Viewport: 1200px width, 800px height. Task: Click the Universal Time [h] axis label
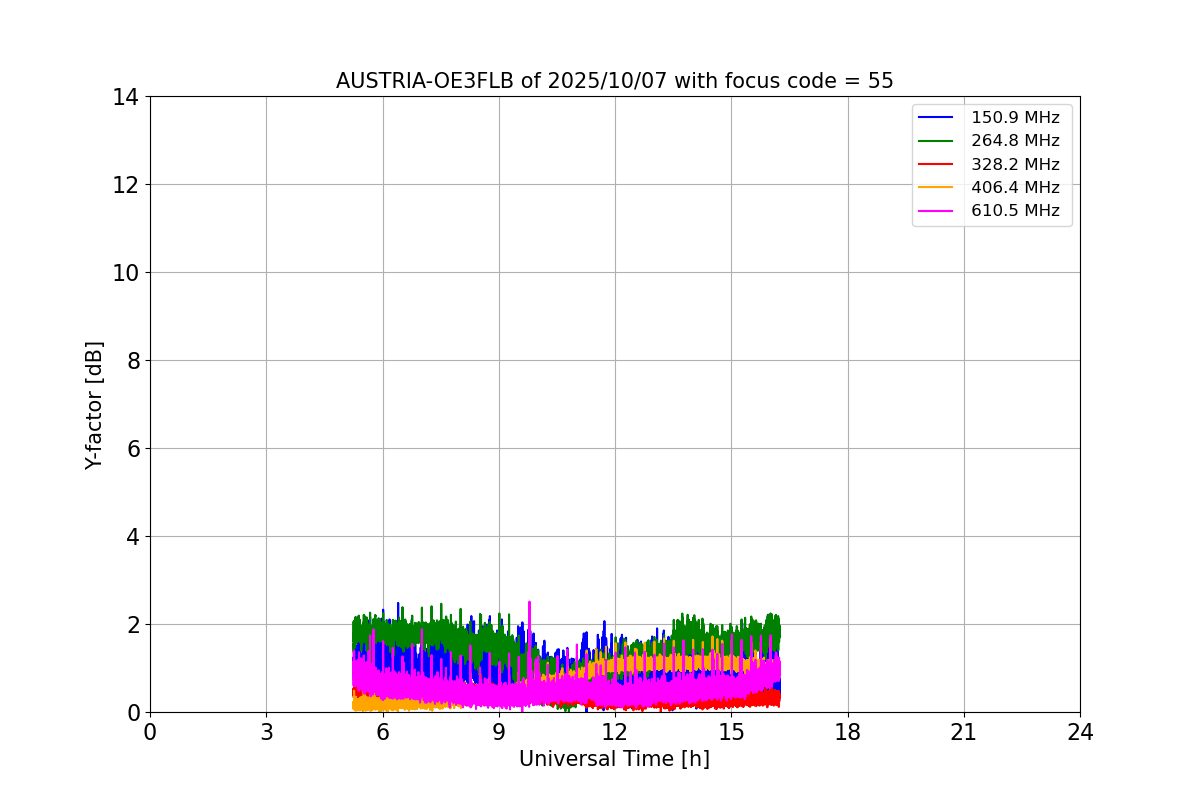point(614,759)
